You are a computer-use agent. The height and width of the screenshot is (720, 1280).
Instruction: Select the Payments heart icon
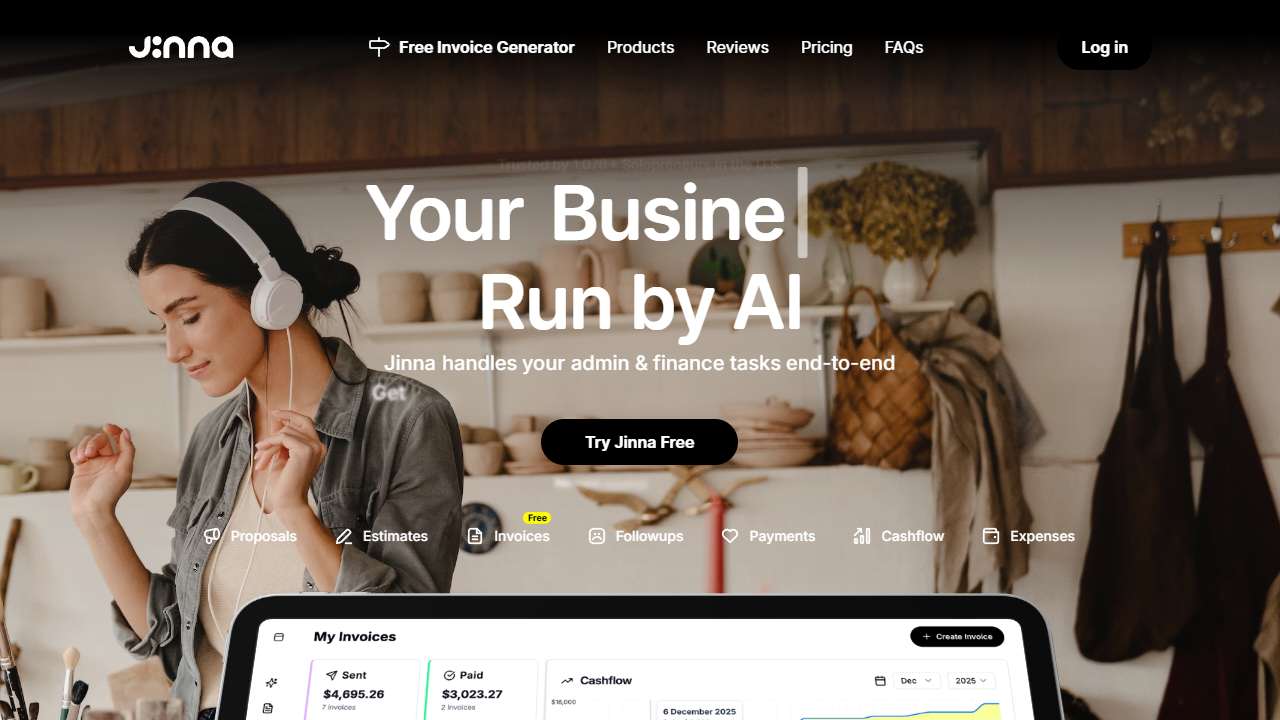click(730, 536)
